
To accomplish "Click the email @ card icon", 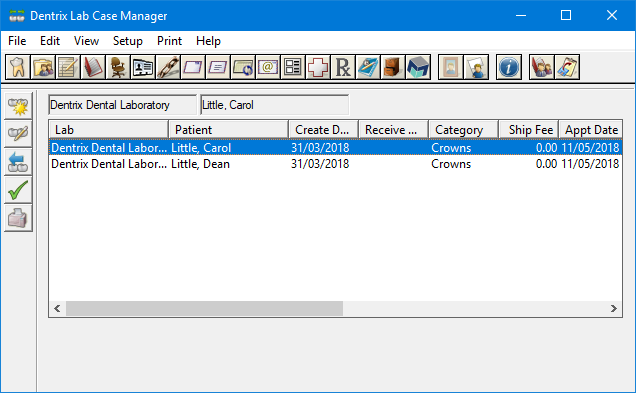I will (x=268, y=67).
